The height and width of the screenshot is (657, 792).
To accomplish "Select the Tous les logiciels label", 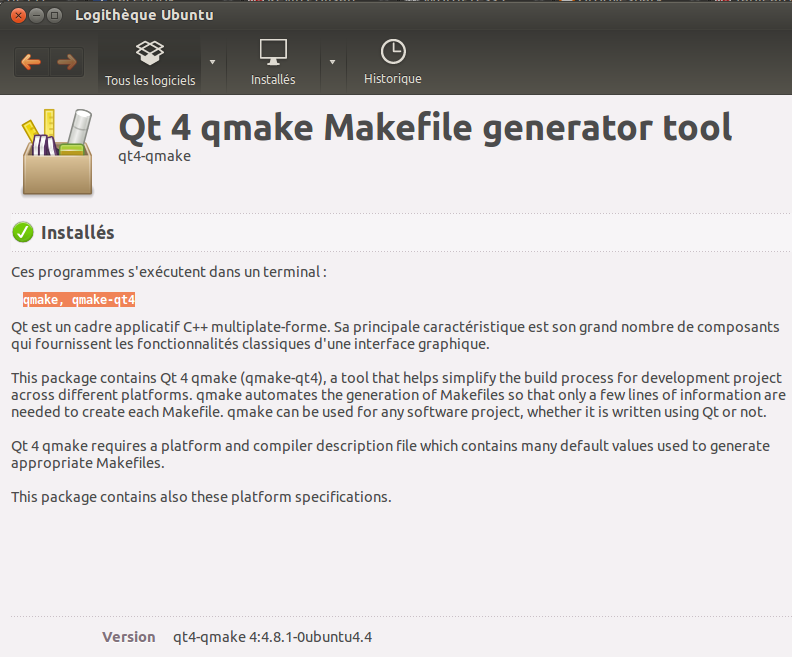I will click(x=150, y=80).
